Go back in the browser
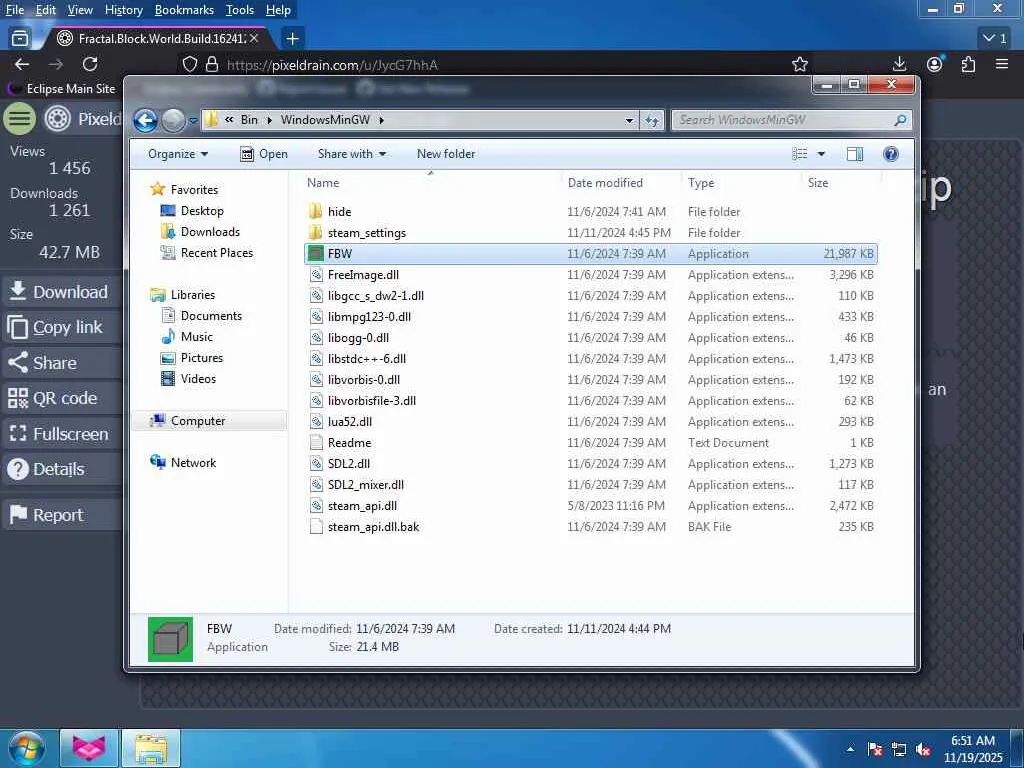This screenshot has width=1024, height=768. point(22,64)
